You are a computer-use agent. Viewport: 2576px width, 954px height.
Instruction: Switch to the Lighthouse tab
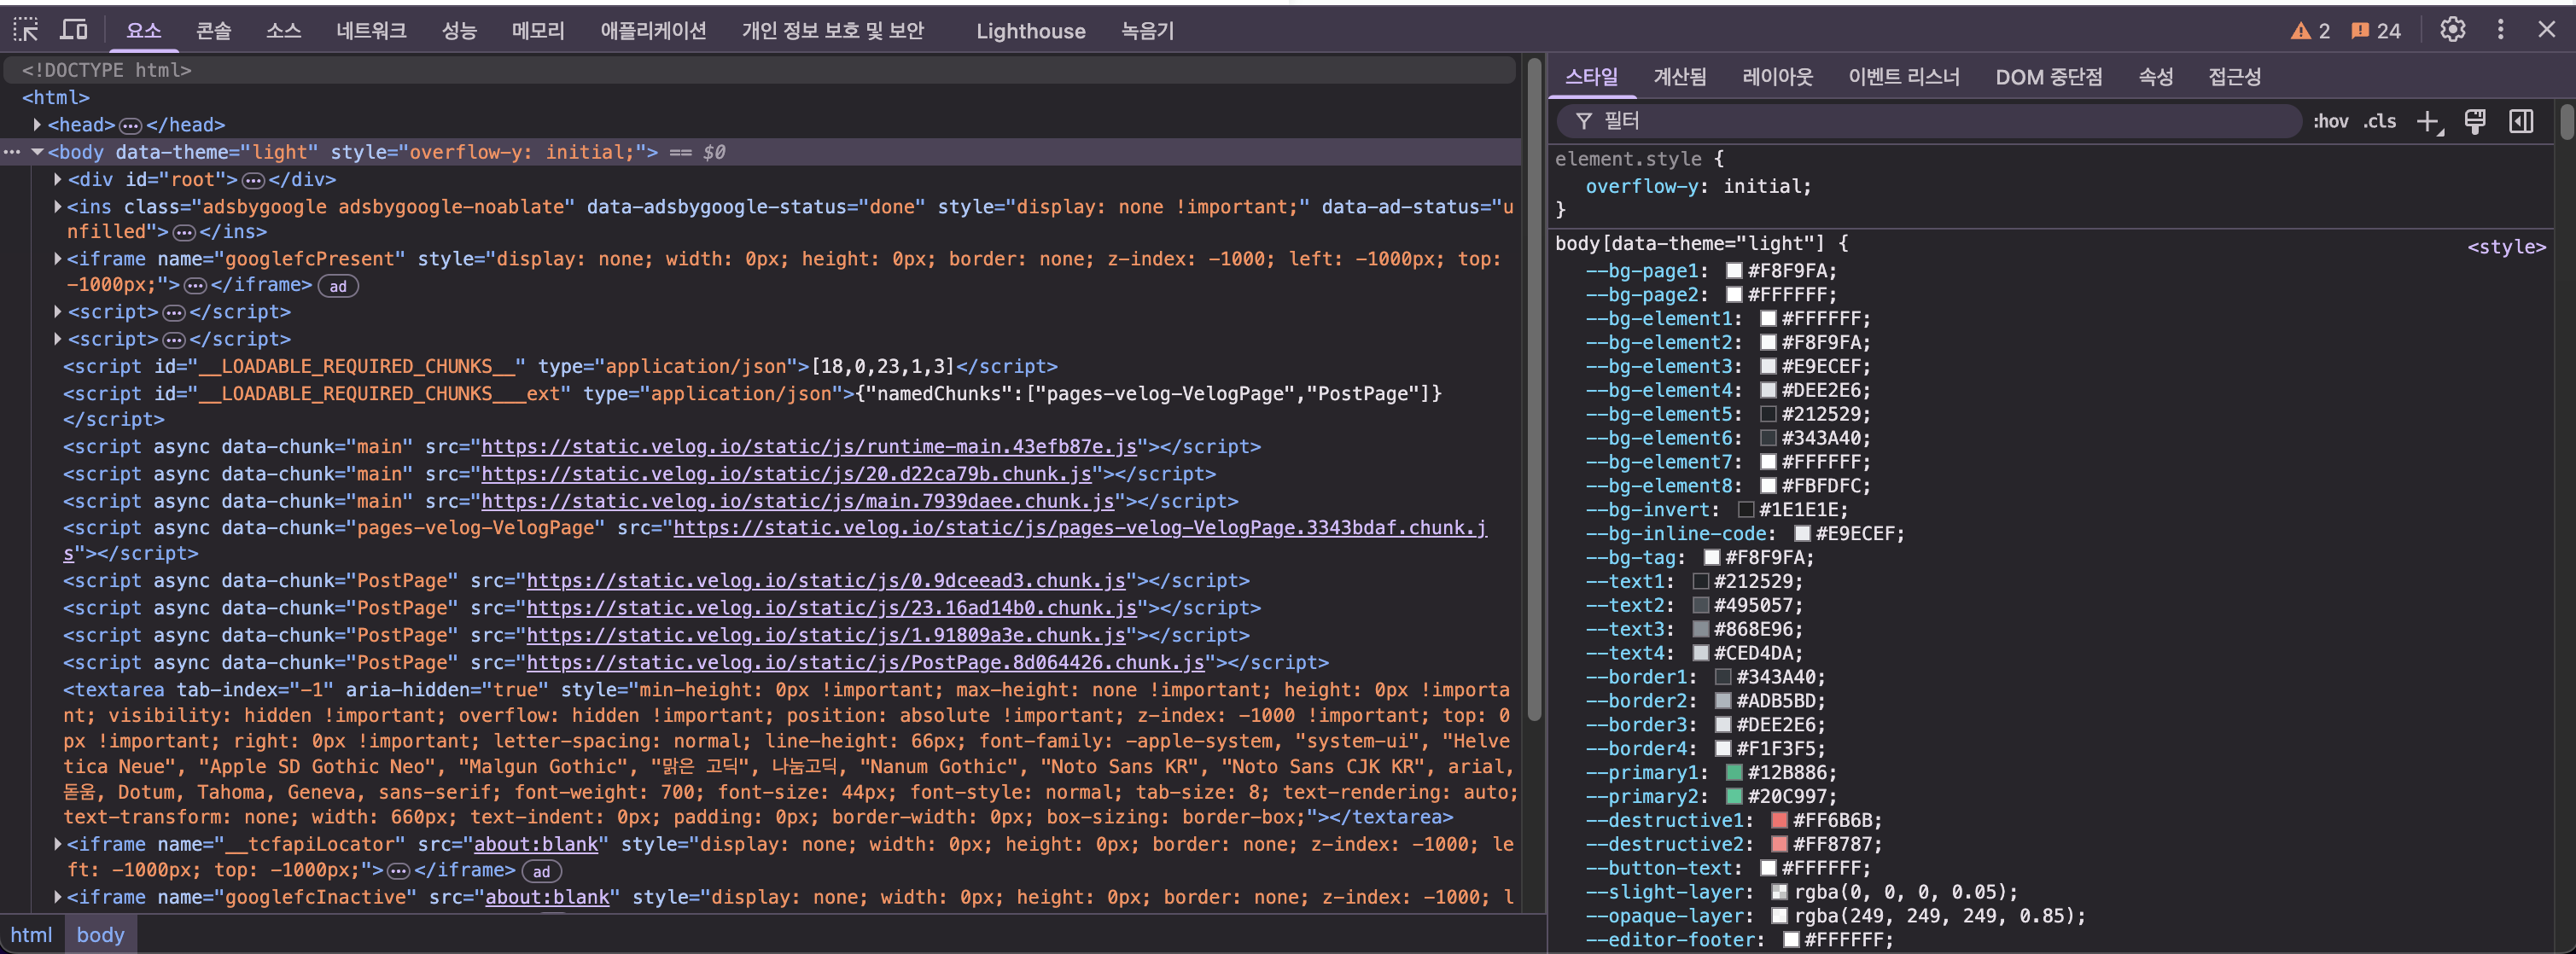1030,31
